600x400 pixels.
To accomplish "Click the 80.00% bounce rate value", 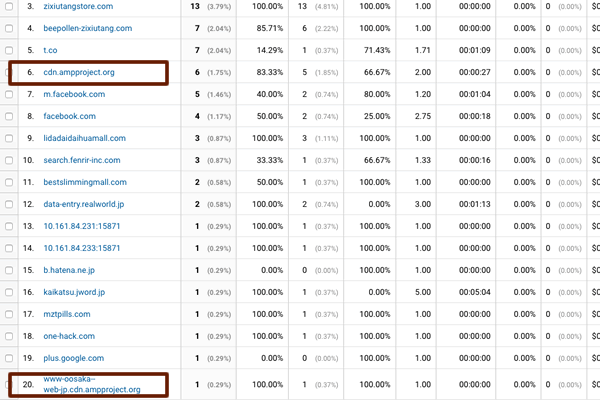I will click(x=377, y=94).
